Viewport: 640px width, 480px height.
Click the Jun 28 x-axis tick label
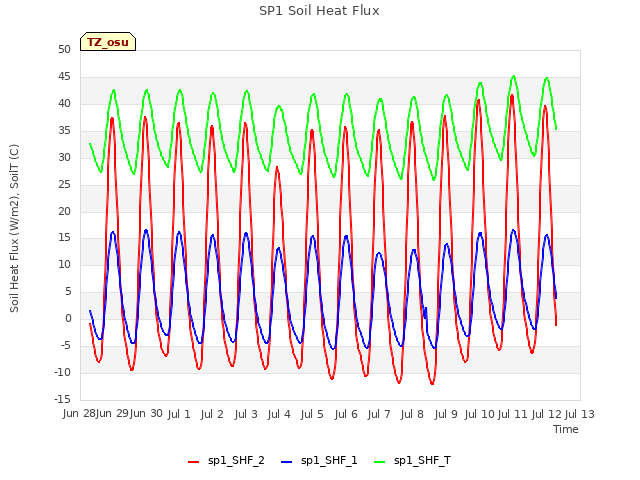[79, 414]
